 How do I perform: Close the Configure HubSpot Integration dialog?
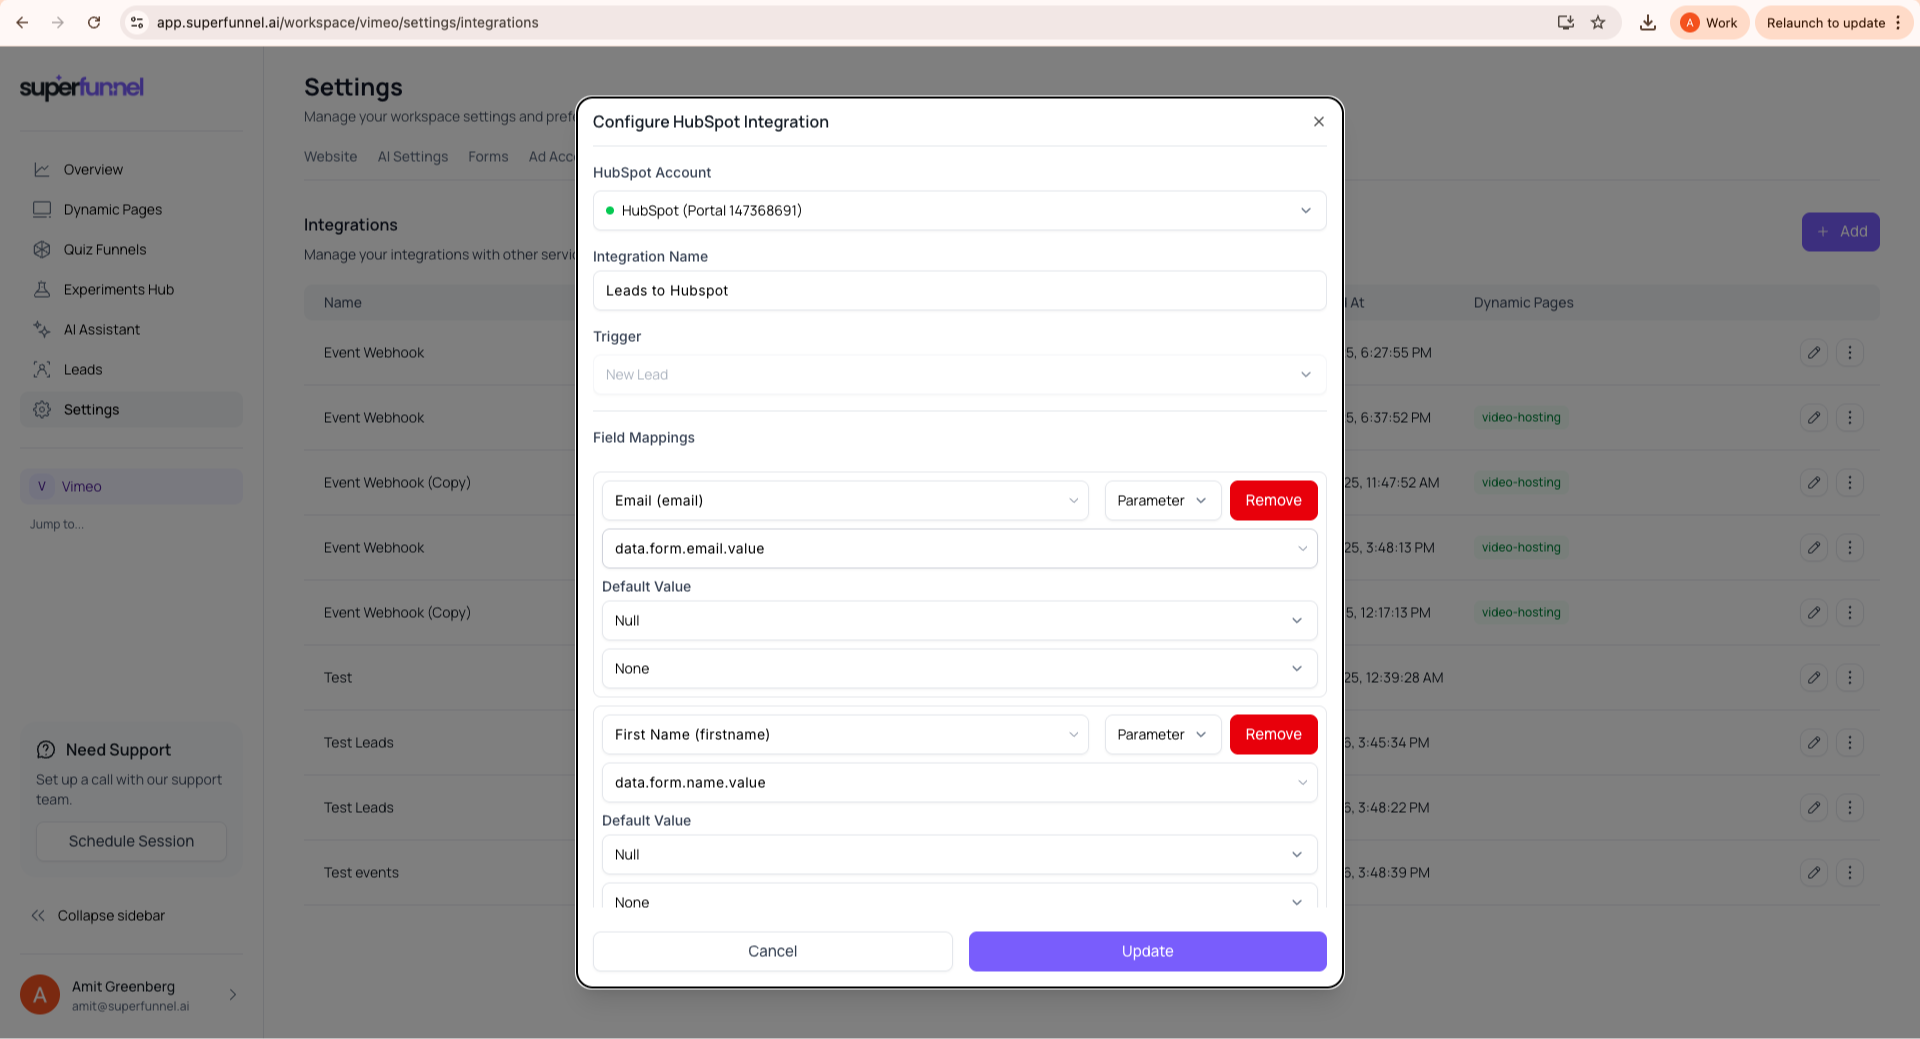coord(1318,122)
